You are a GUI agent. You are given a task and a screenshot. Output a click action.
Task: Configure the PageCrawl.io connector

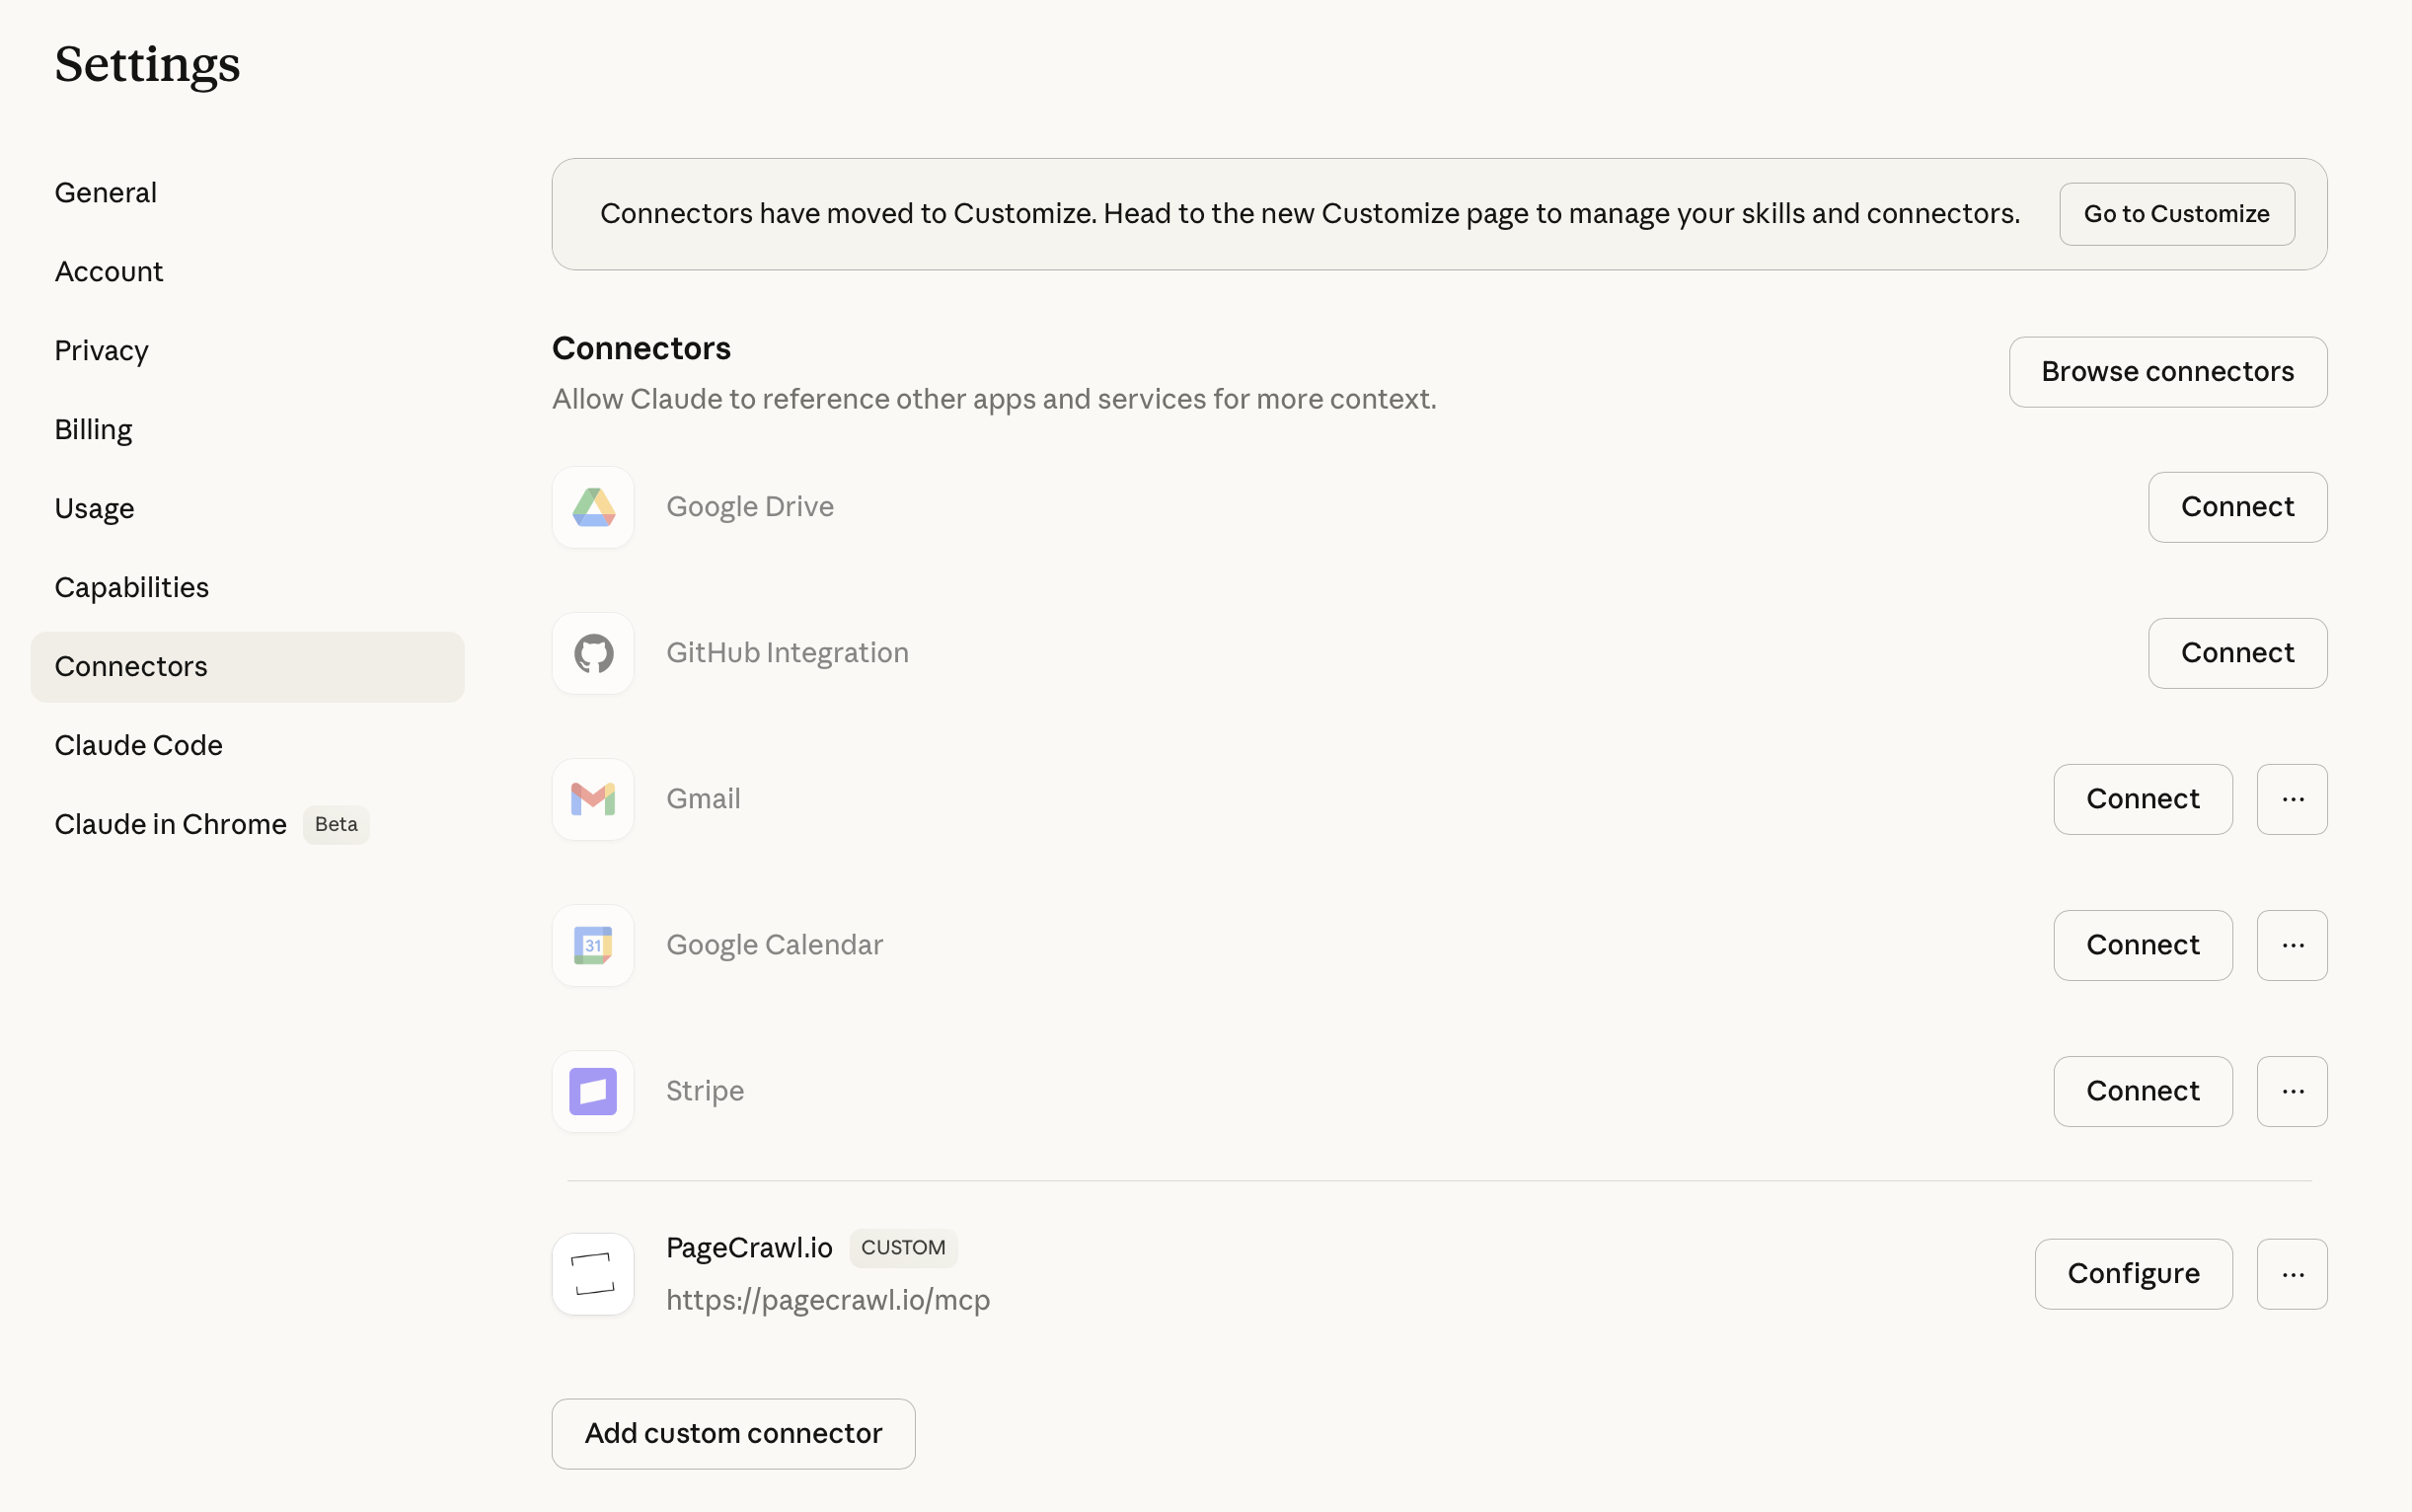(x=2132, y=1273)
